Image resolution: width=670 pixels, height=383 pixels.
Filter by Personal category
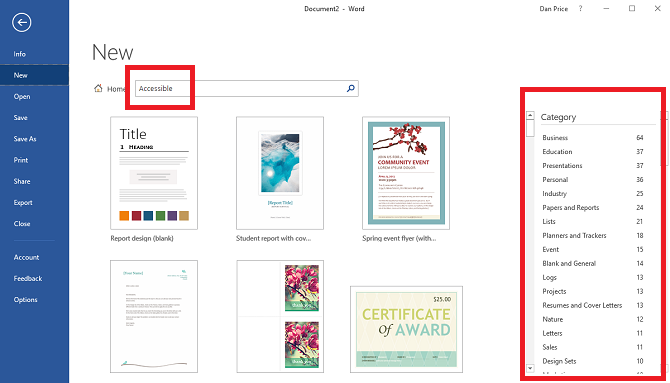point(593,180)
